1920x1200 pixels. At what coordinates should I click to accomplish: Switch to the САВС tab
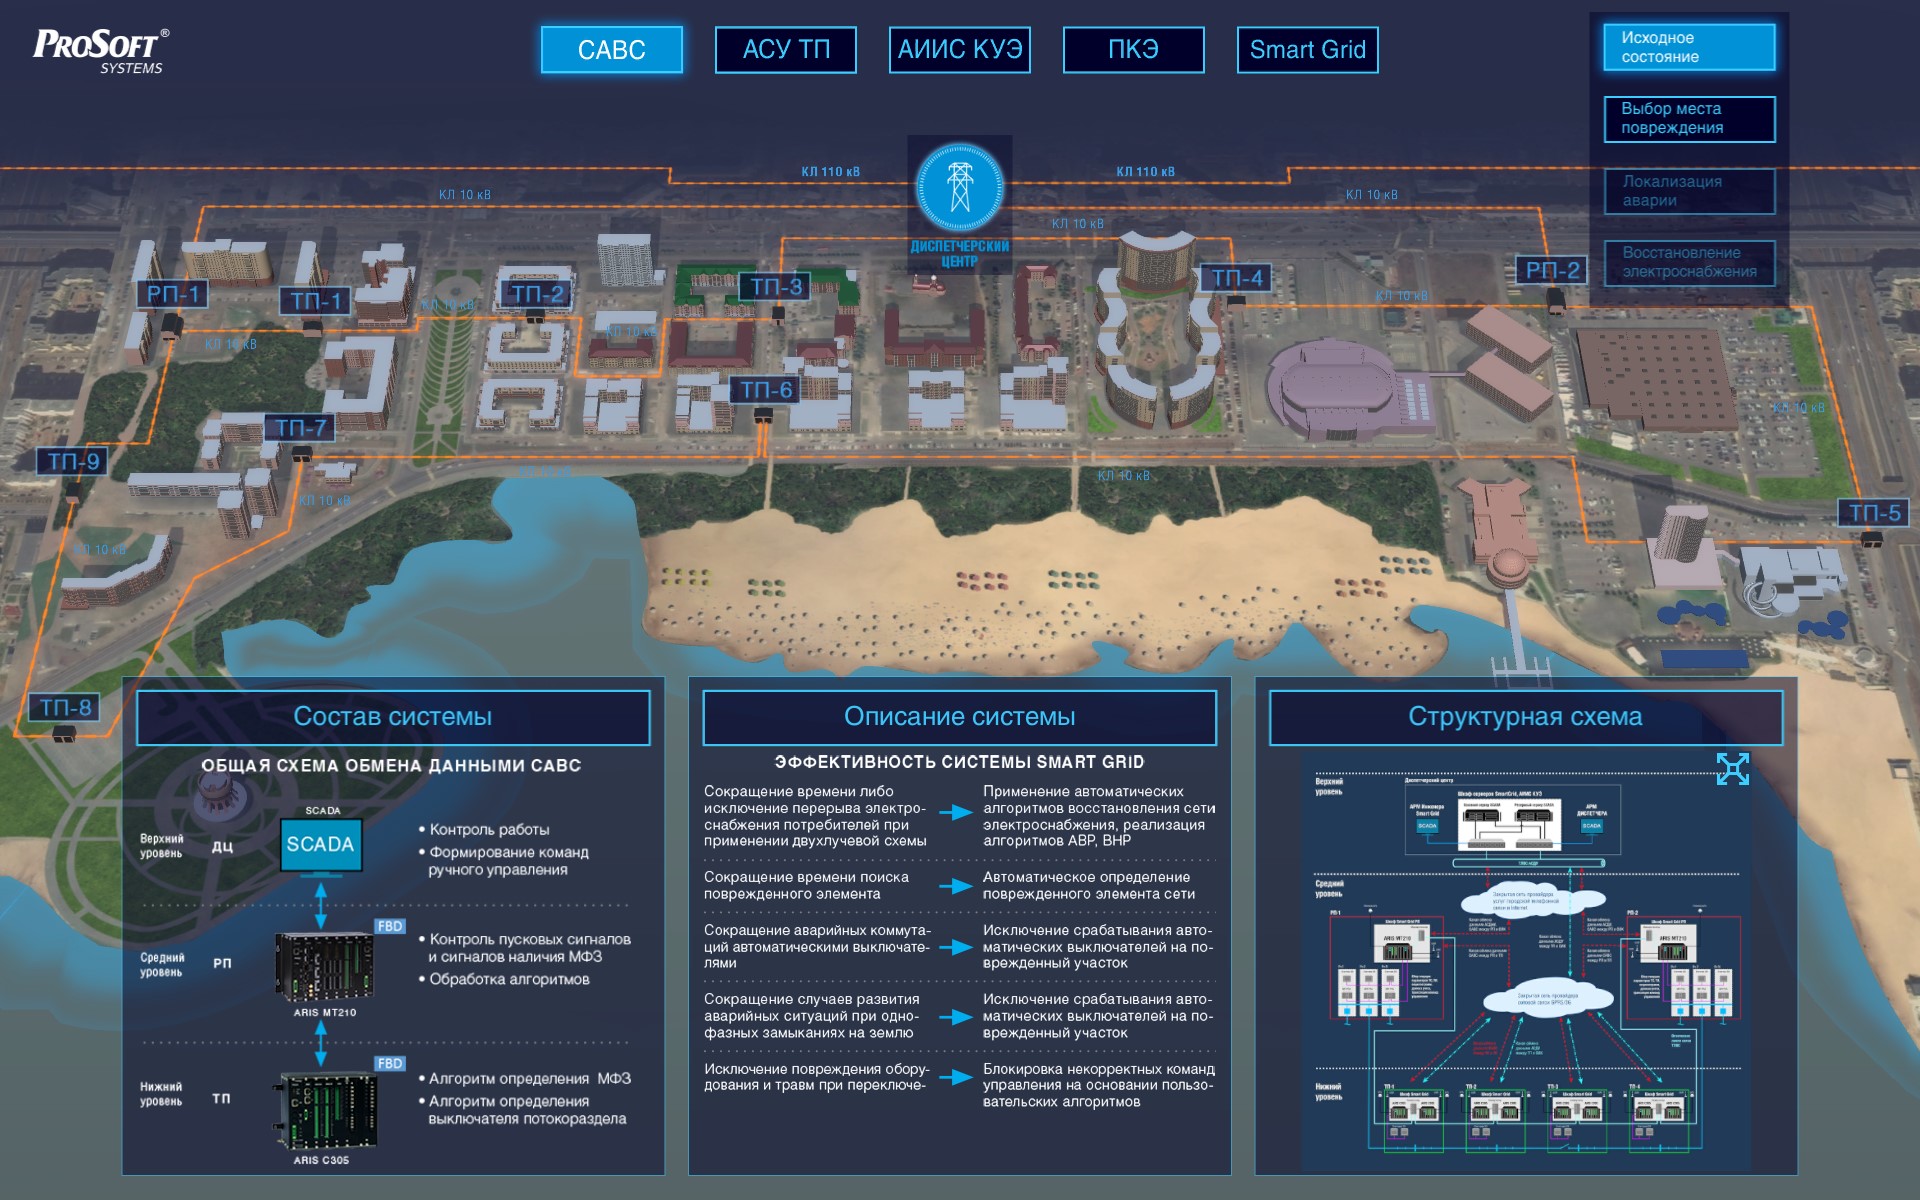(x=611, y=50)
